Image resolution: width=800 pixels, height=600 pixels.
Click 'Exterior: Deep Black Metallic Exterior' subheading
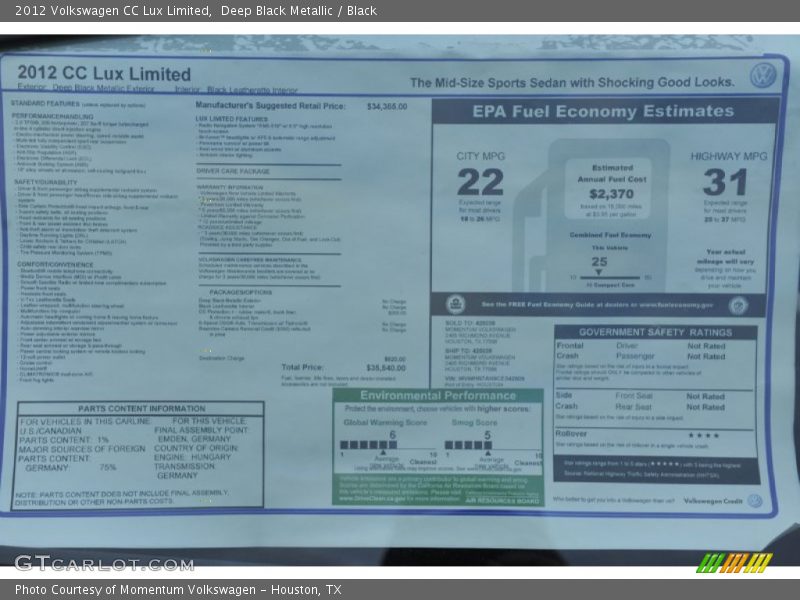click(86, 88)
